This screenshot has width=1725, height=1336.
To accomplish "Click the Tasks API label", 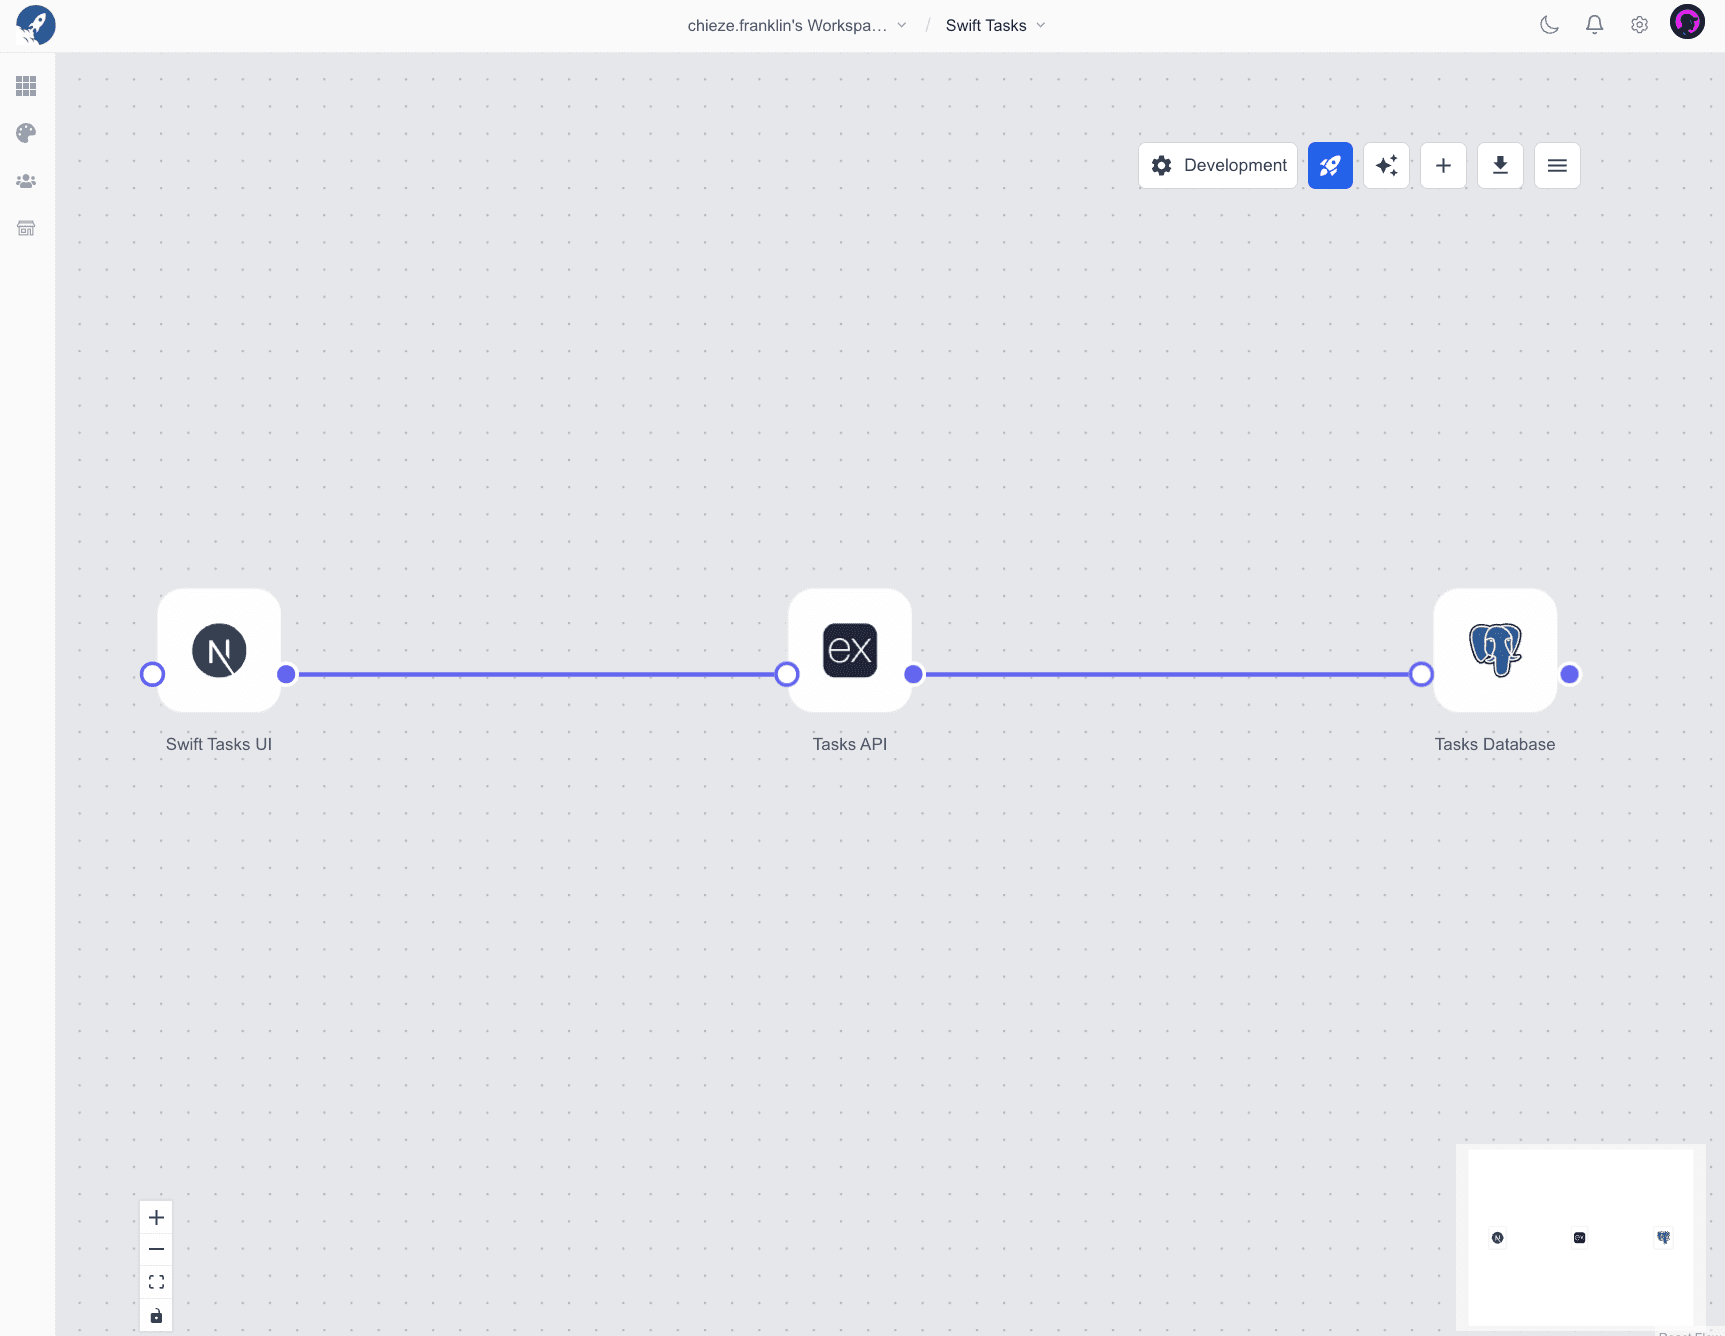I will [x=850, y=744].
